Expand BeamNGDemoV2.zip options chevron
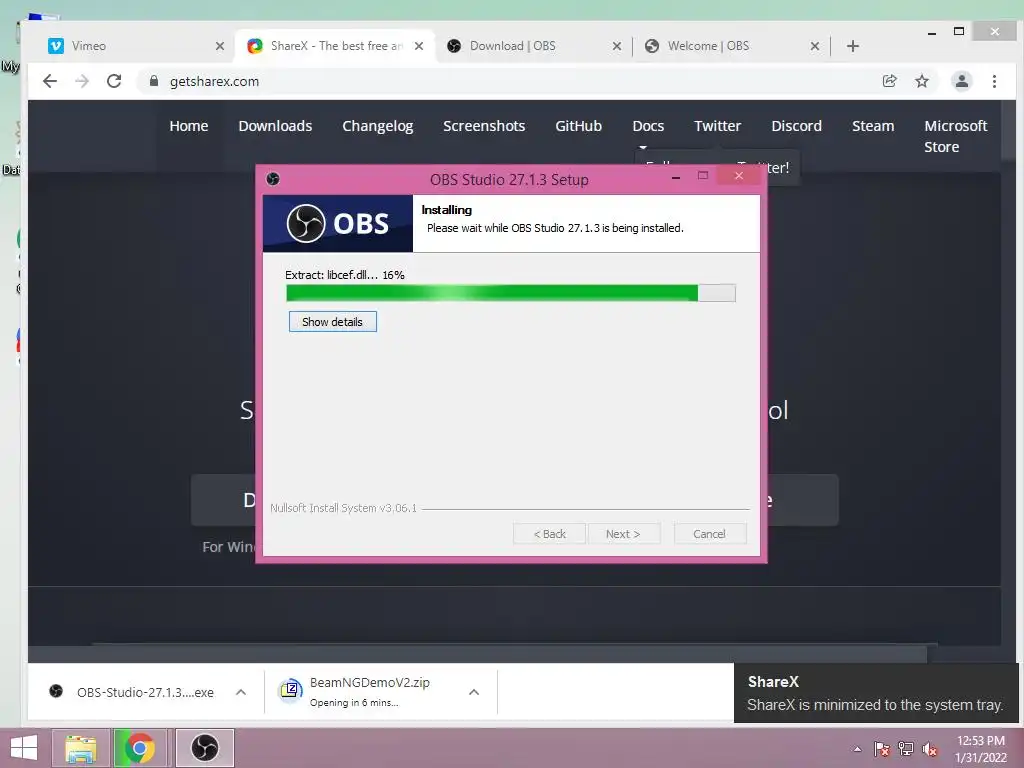This screenshot has height=768, width=1024. tap(474, 692)
